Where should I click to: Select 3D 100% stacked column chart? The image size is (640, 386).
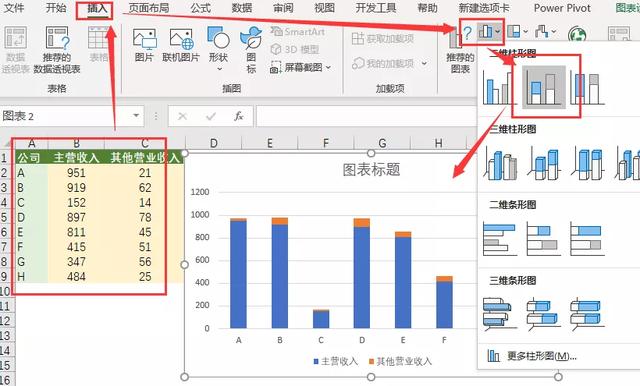[587, 163]
